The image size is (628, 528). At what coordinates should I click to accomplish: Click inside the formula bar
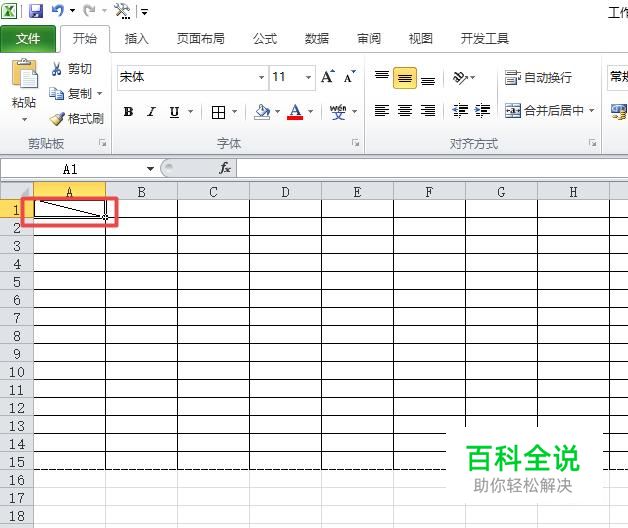(432, 168)
